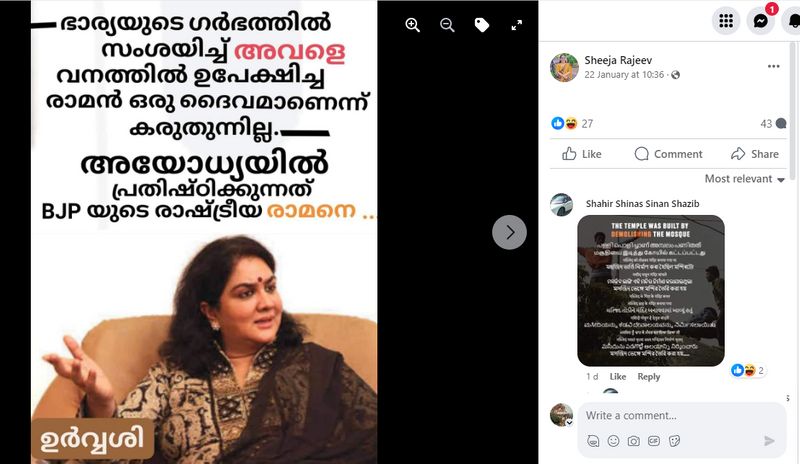Expand Most relevant comment sorting
This screenshot has width=800, height=464.
coord(744,179)
